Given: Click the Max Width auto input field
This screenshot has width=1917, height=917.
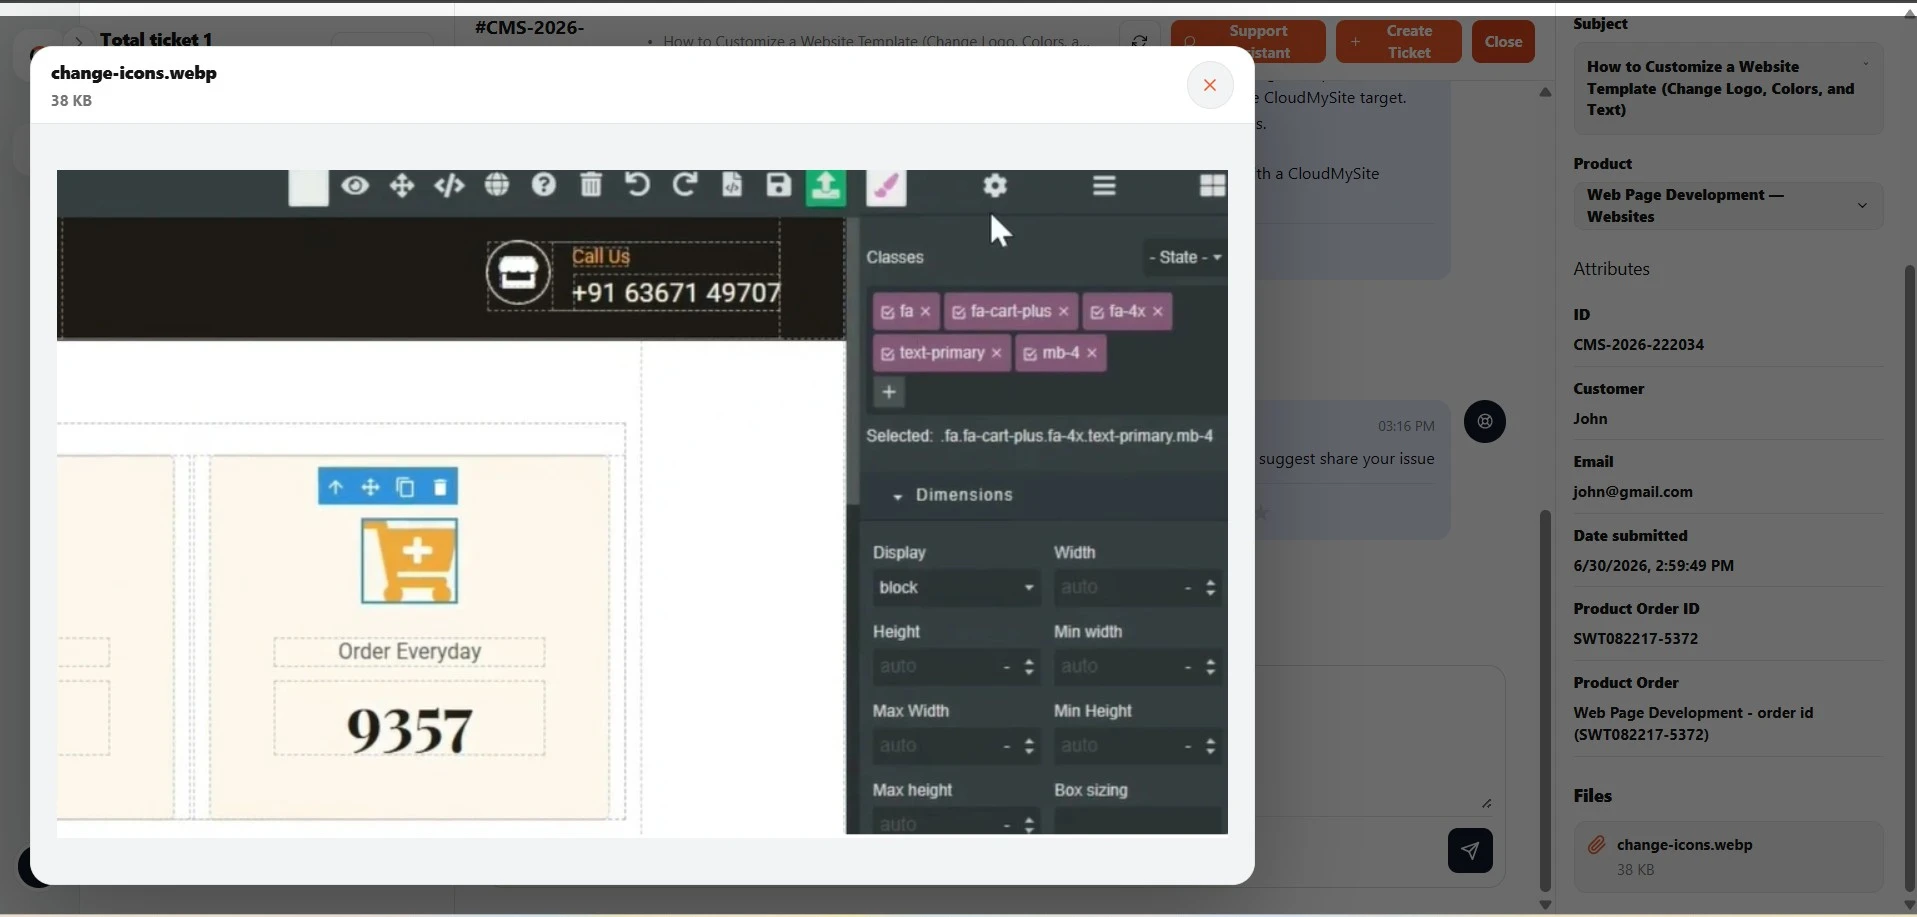Looking at the screenshot, I should coord(956,746).
